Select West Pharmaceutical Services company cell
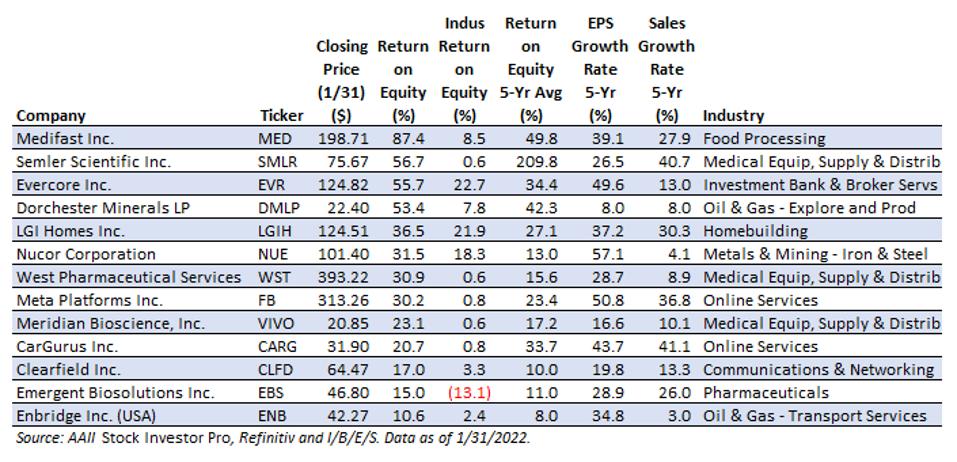 [129, 277]
